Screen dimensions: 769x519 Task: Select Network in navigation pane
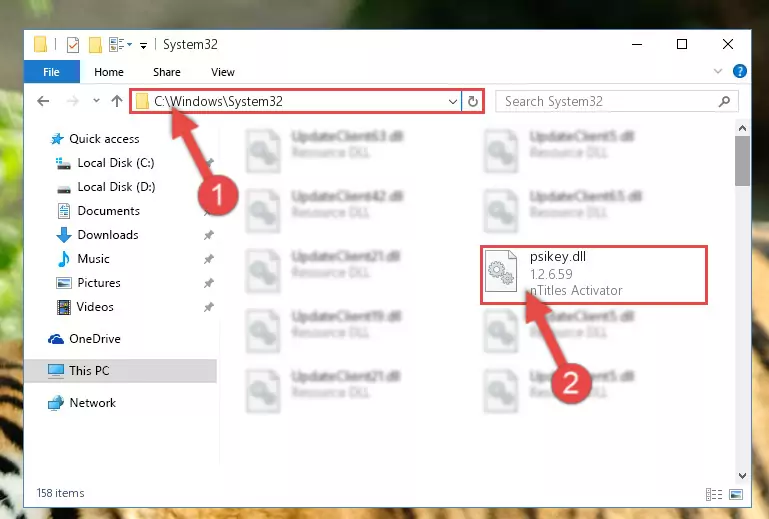pyautogui.click(x=82, y=403)
